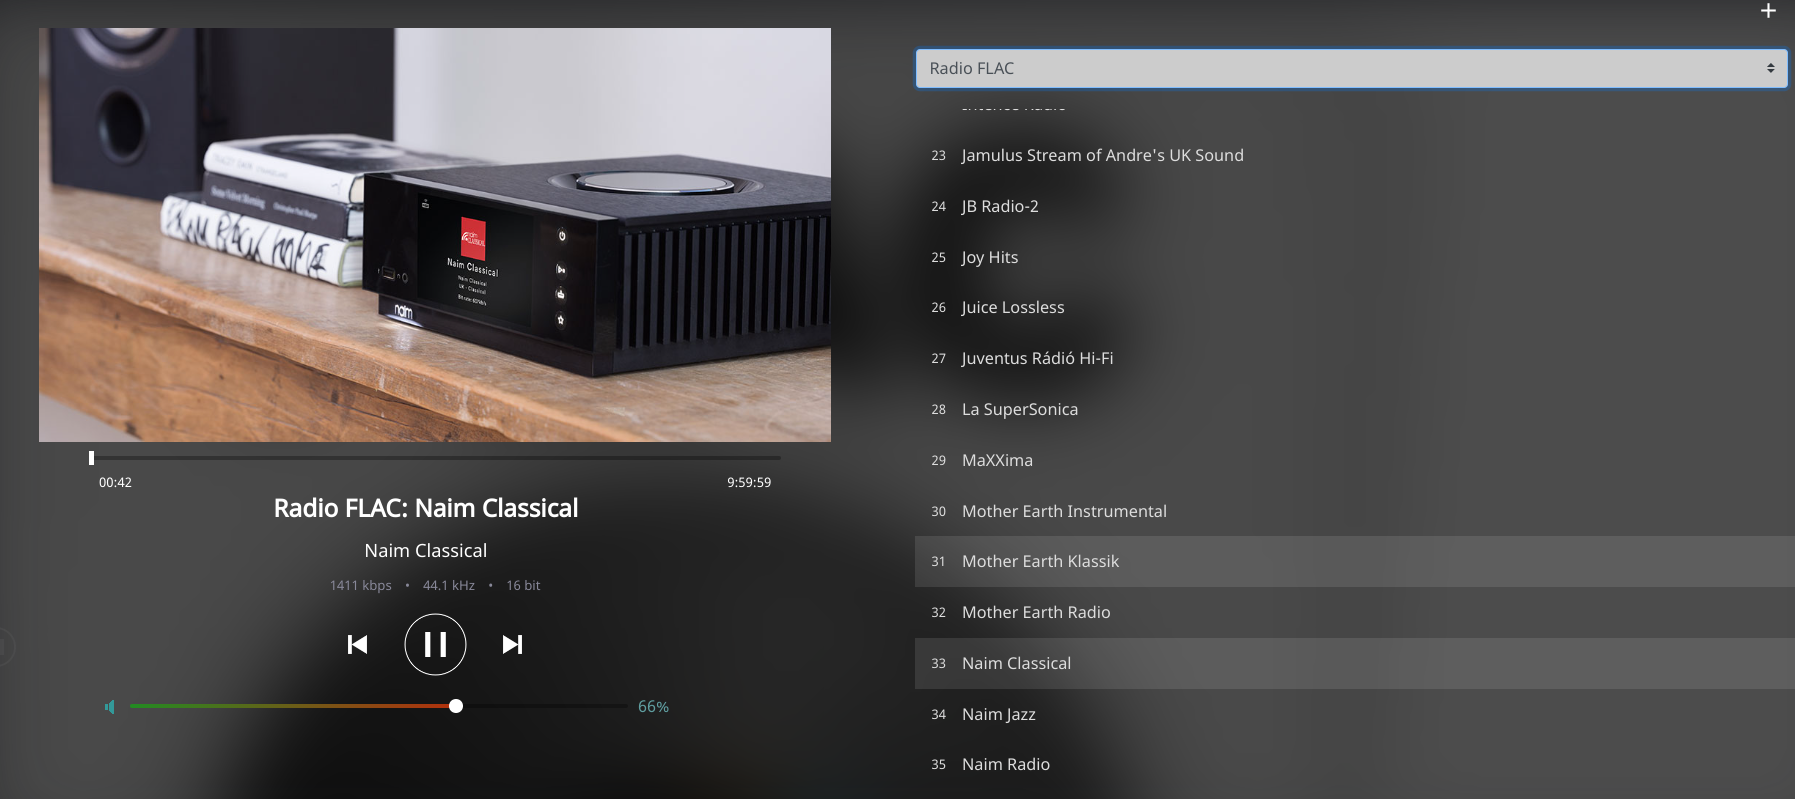Viewport: 1795px width, 799px height.
Task: Select Joy Hits station
Action: click(x=1355, y=257)
